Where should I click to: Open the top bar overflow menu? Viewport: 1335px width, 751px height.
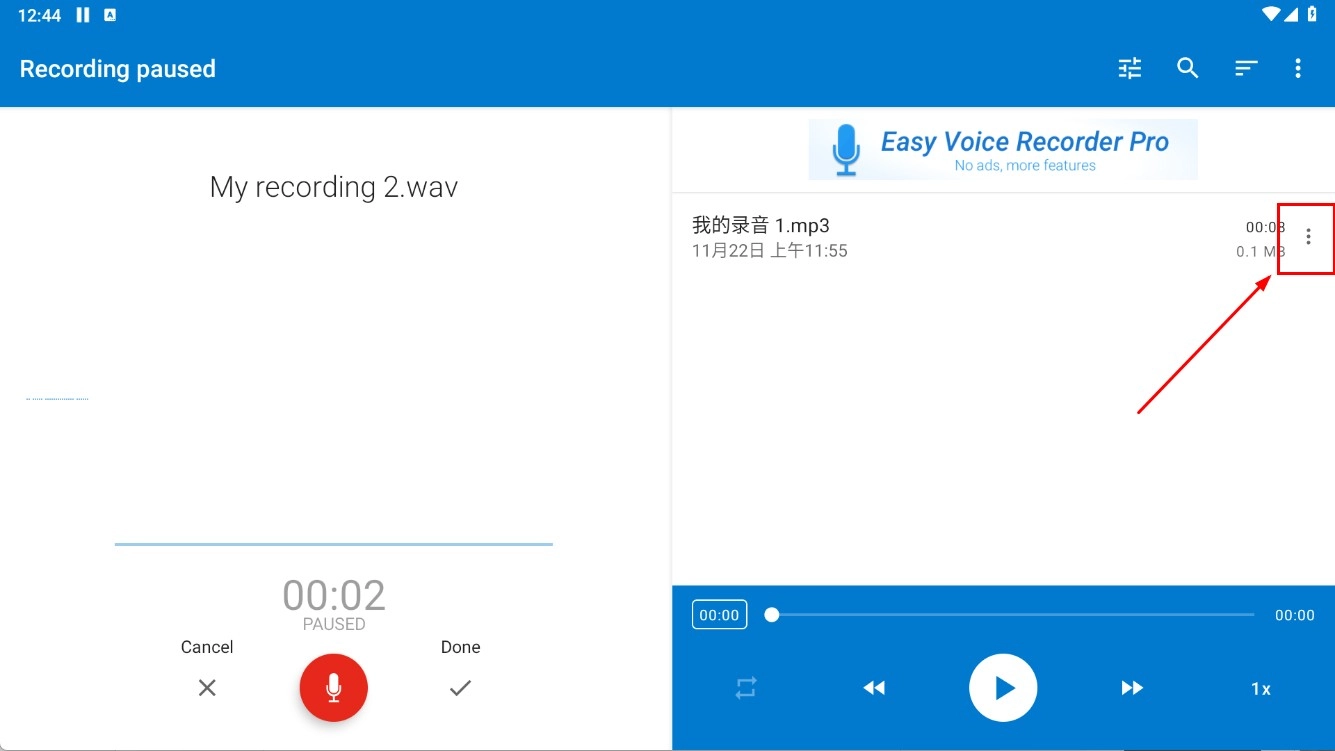pos(1298,68)
